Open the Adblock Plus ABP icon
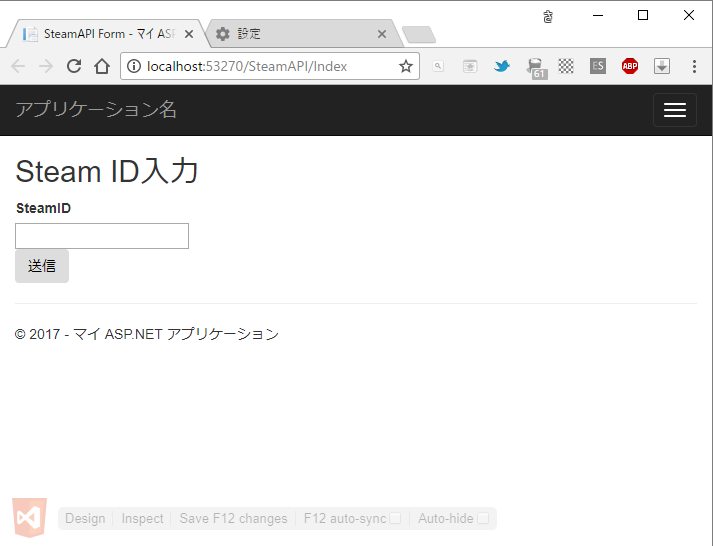 [630, 66]
